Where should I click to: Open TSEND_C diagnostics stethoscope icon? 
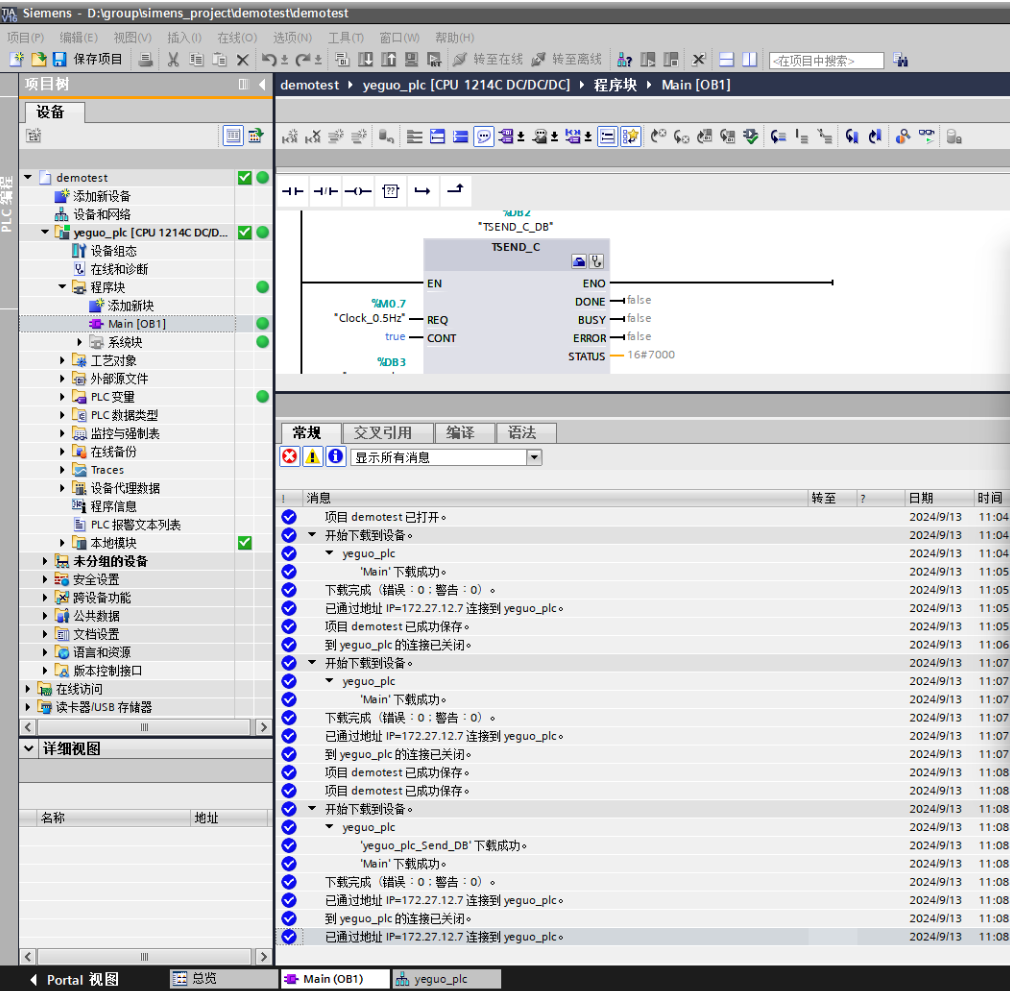pyautogui.click(x=597, y=262)
